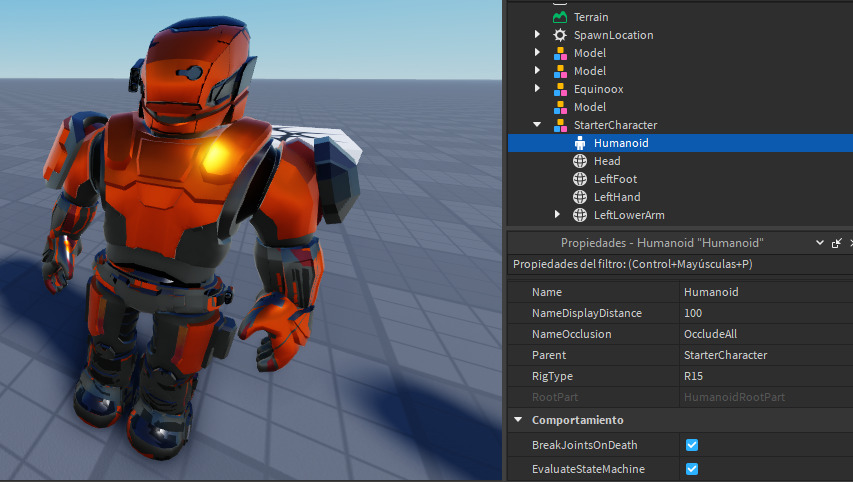
Task: Uncheck EvaluateStateMachine checkbox
Action: point(692,469)
